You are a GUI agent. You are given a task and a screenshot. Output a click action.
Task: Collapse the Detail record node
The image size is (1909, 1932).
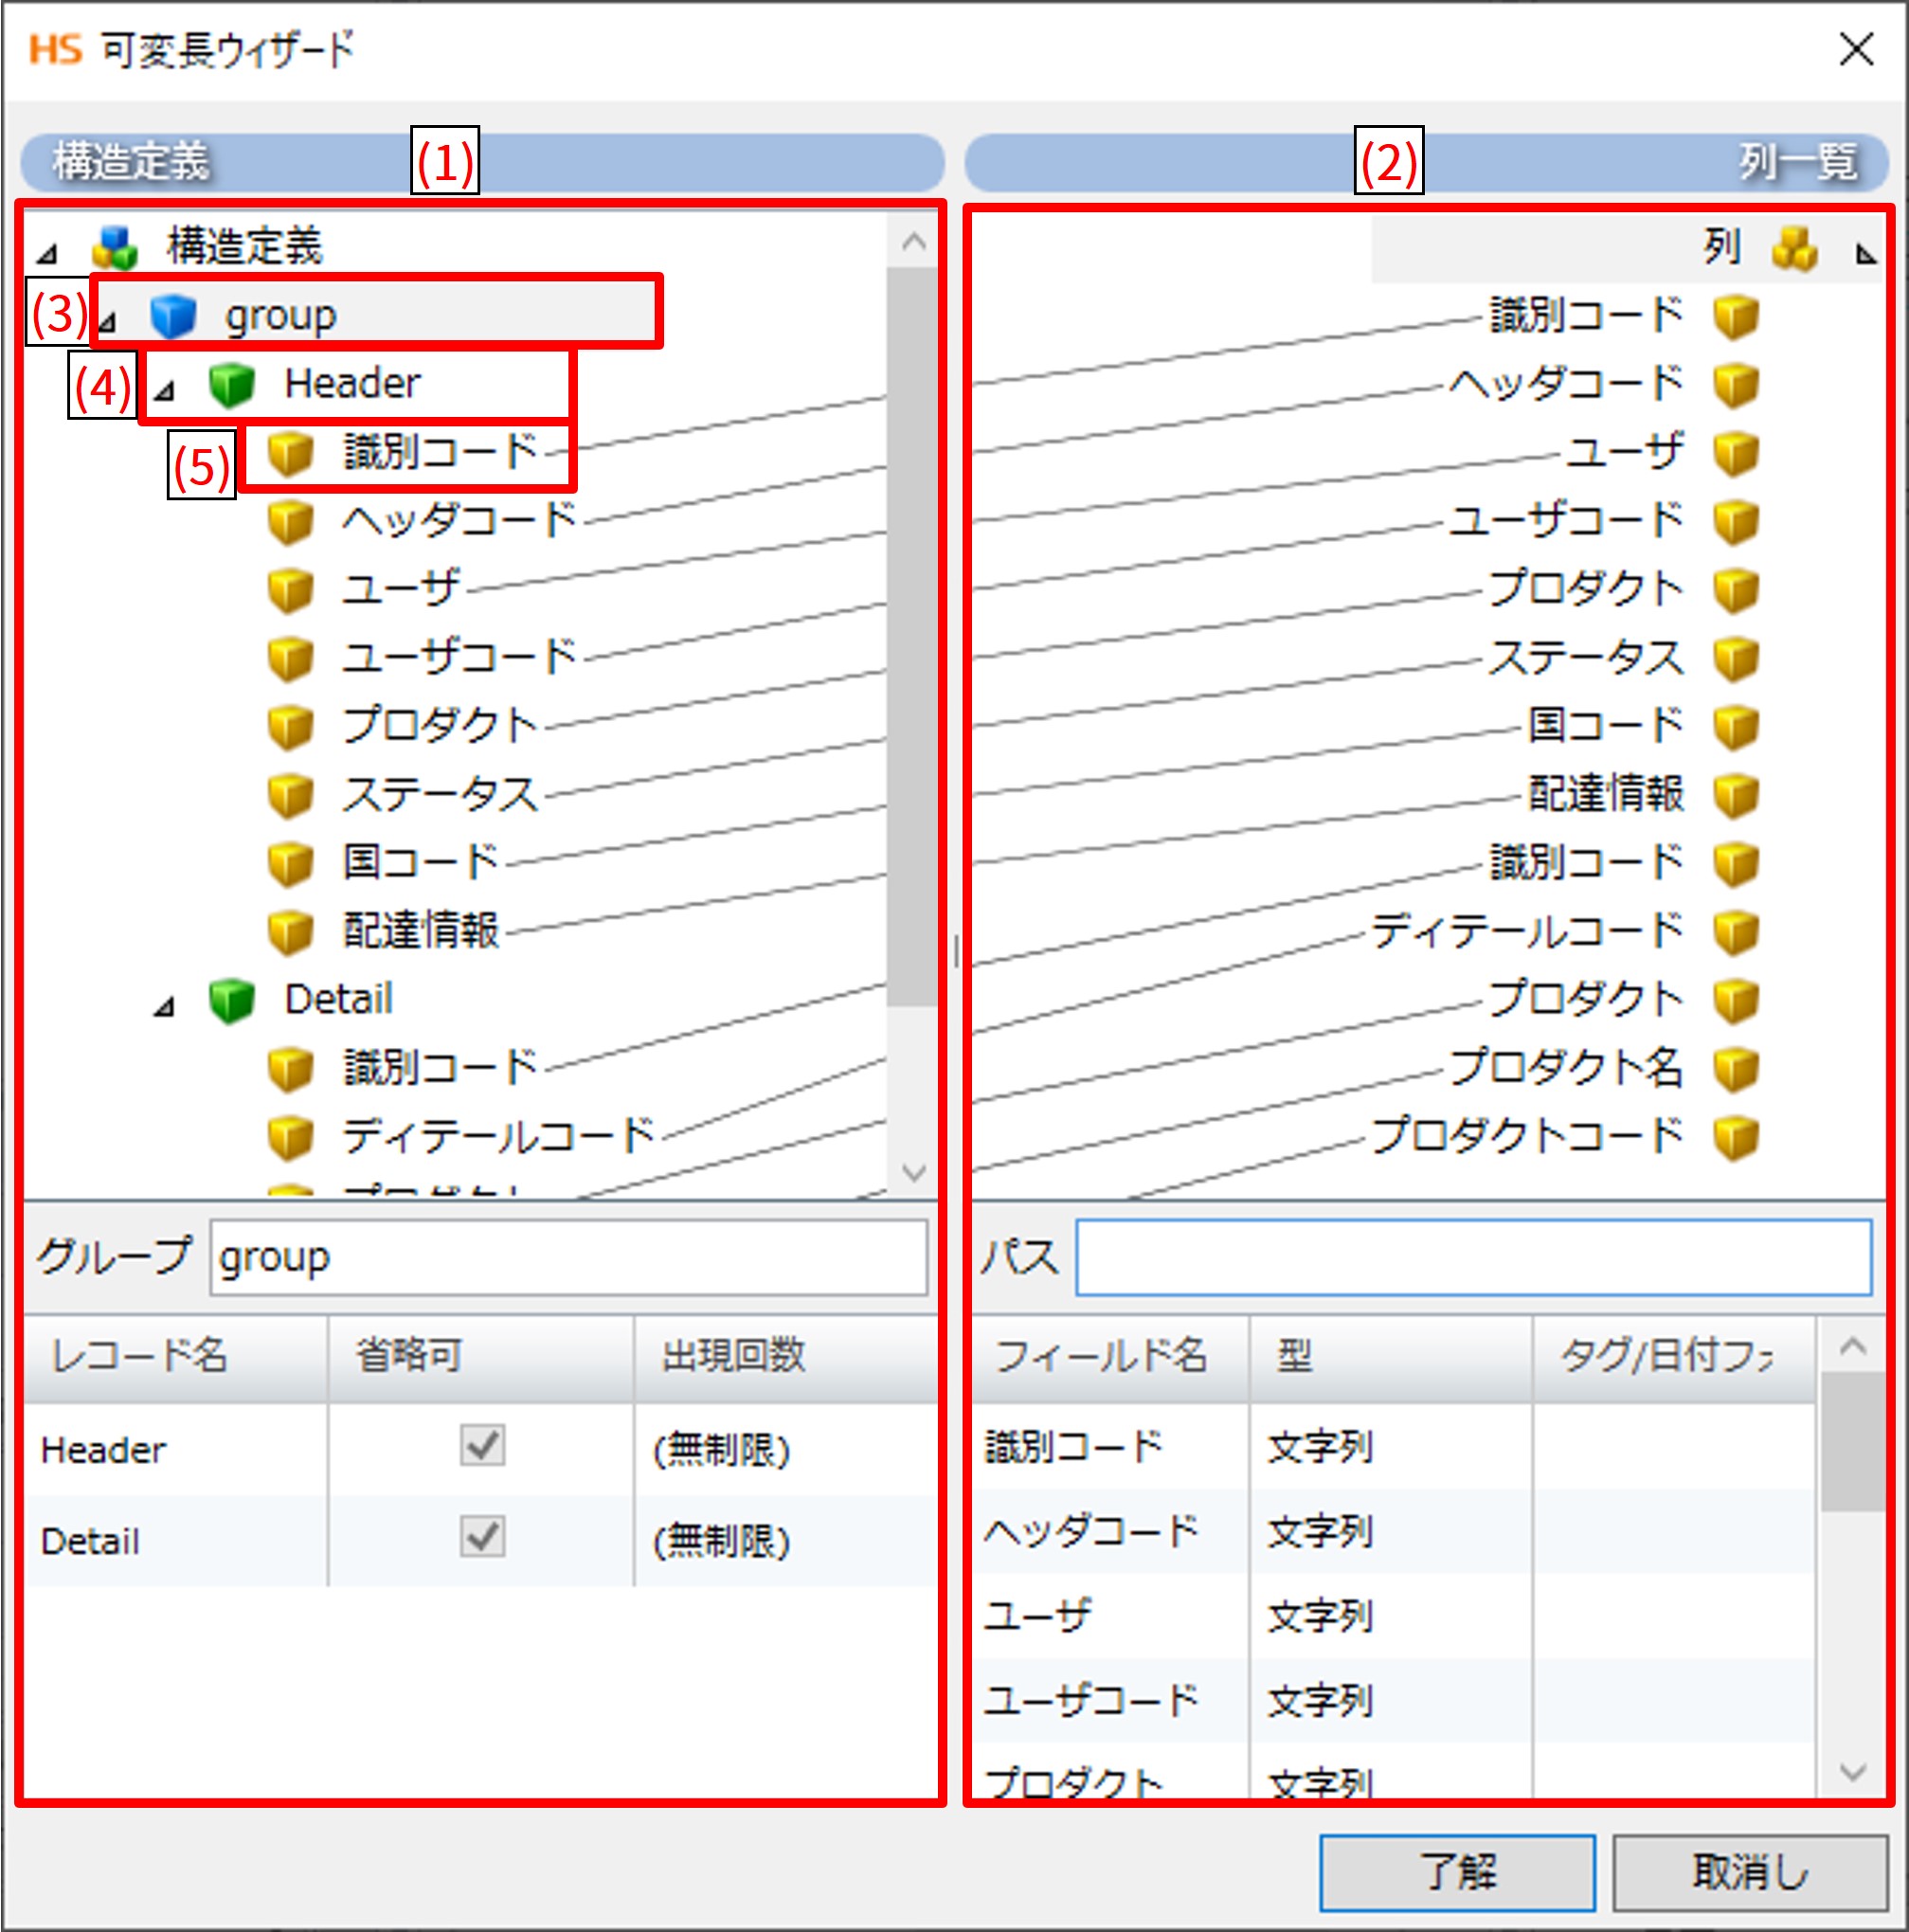pos(165,1007)
